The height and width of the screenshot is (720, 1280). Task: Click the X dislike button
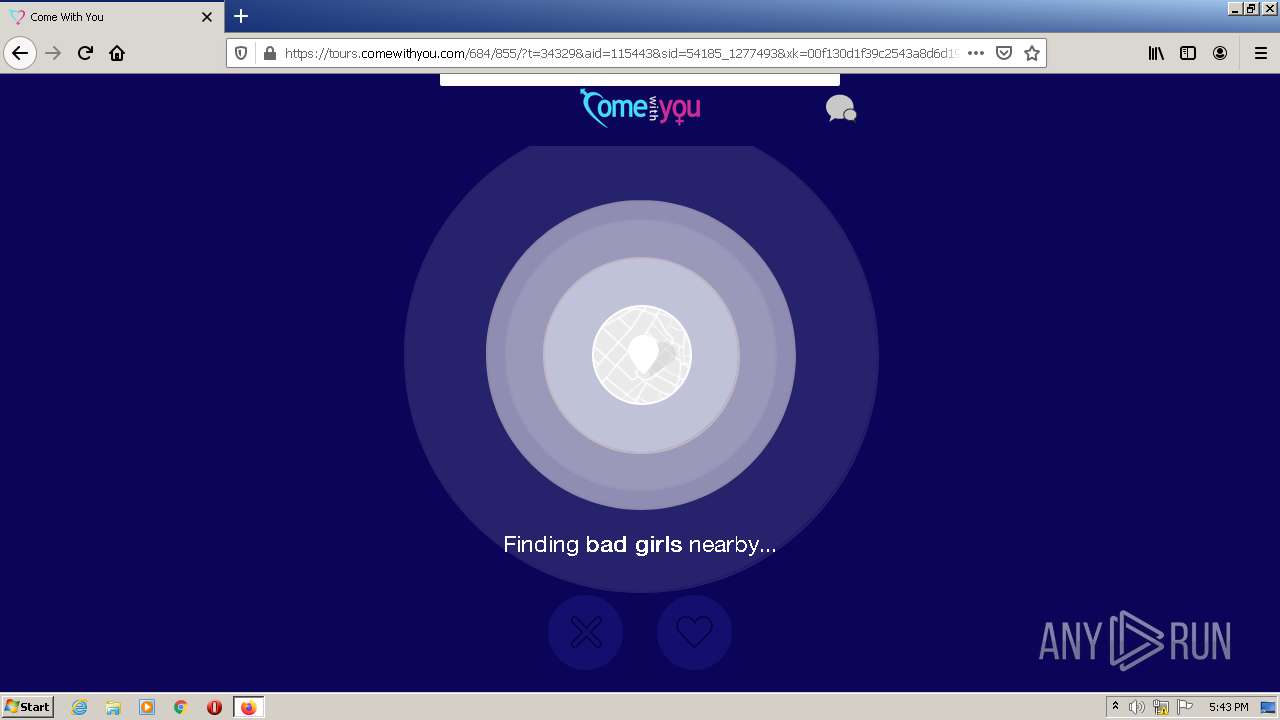click(585, 632)
